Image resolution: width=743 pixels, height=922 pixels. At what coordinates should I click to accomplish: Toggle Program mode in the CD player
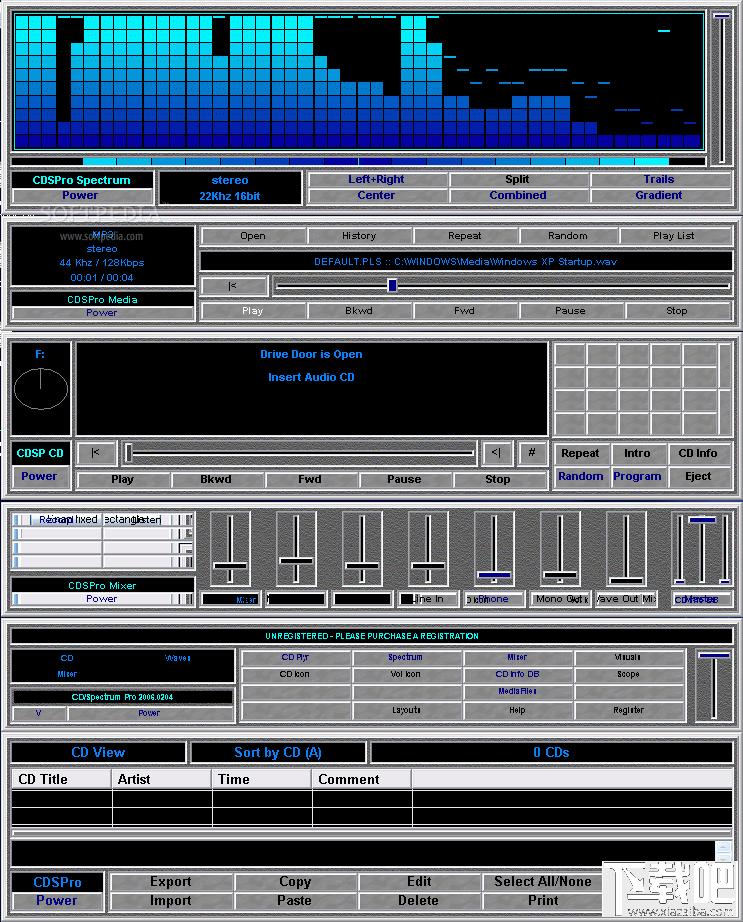tap(637, 476)
